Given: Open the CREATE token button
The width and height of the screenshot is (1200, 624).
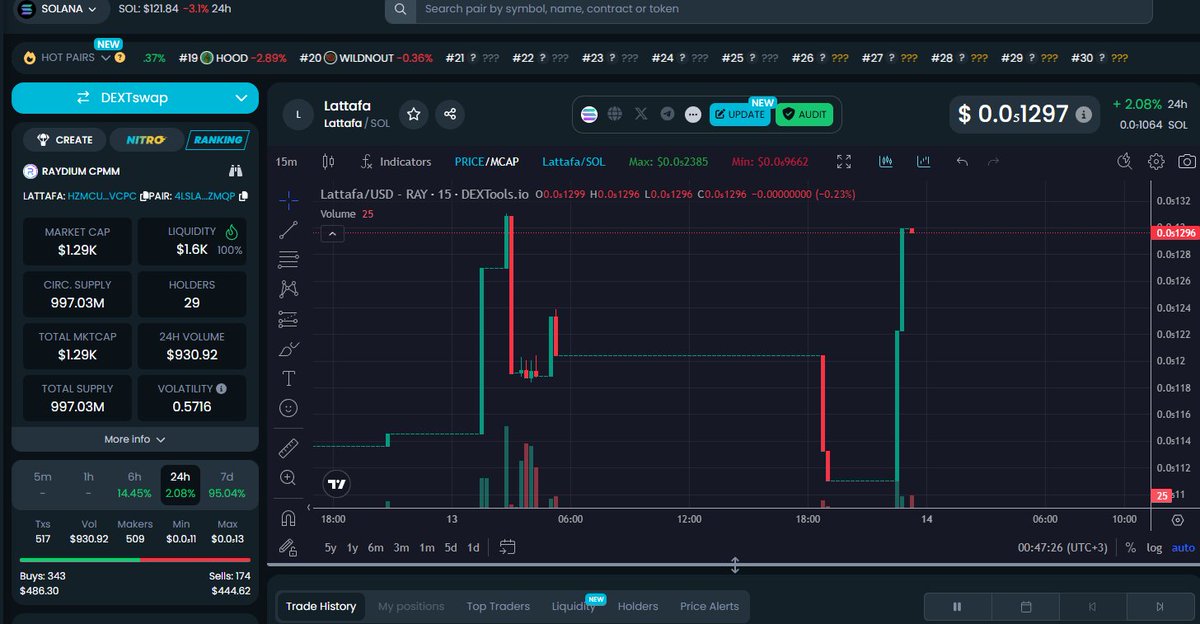Looking at the screenshot, I should [64, 140].
